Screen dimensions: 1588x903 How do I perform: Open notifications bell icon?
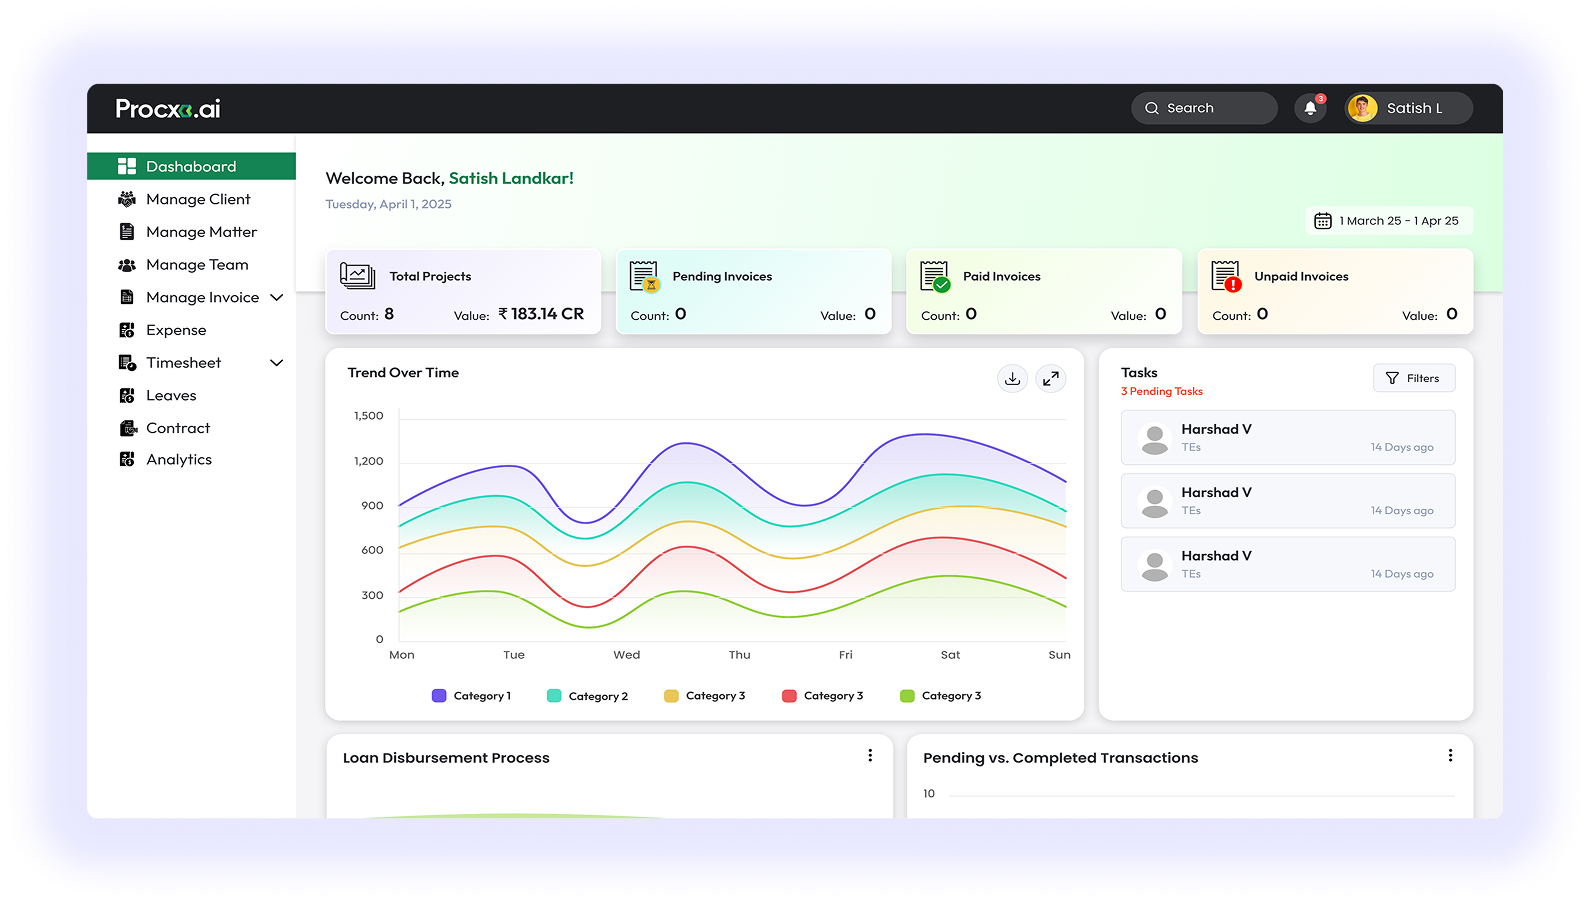click(1310, 108)
